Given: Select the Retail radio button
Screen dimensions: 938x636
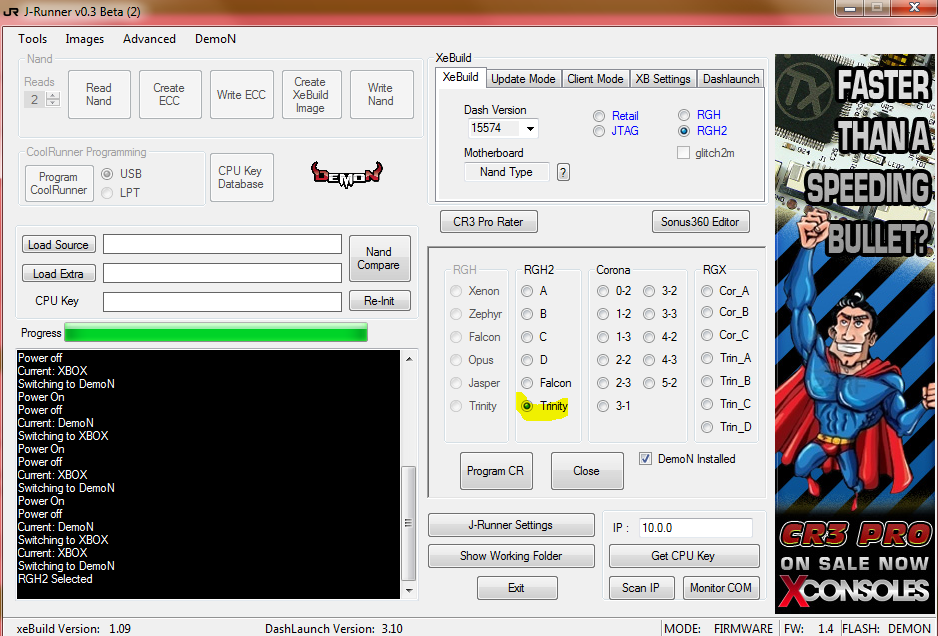Looking at the screenshot, I should pos(599,116).
